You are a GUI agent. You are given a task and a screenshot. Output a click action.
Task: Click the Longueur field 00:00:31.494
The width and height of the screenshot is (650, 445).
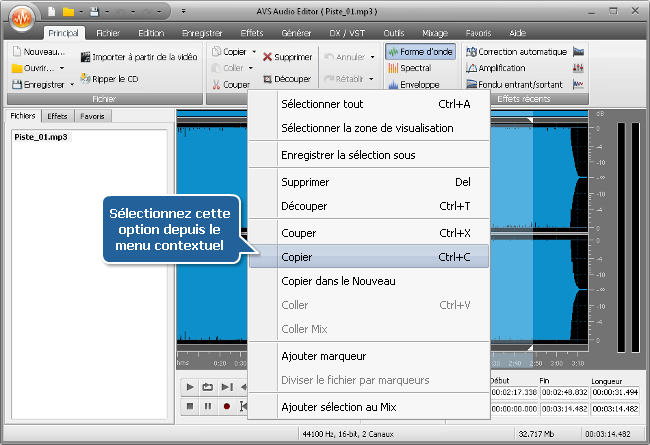615,392
